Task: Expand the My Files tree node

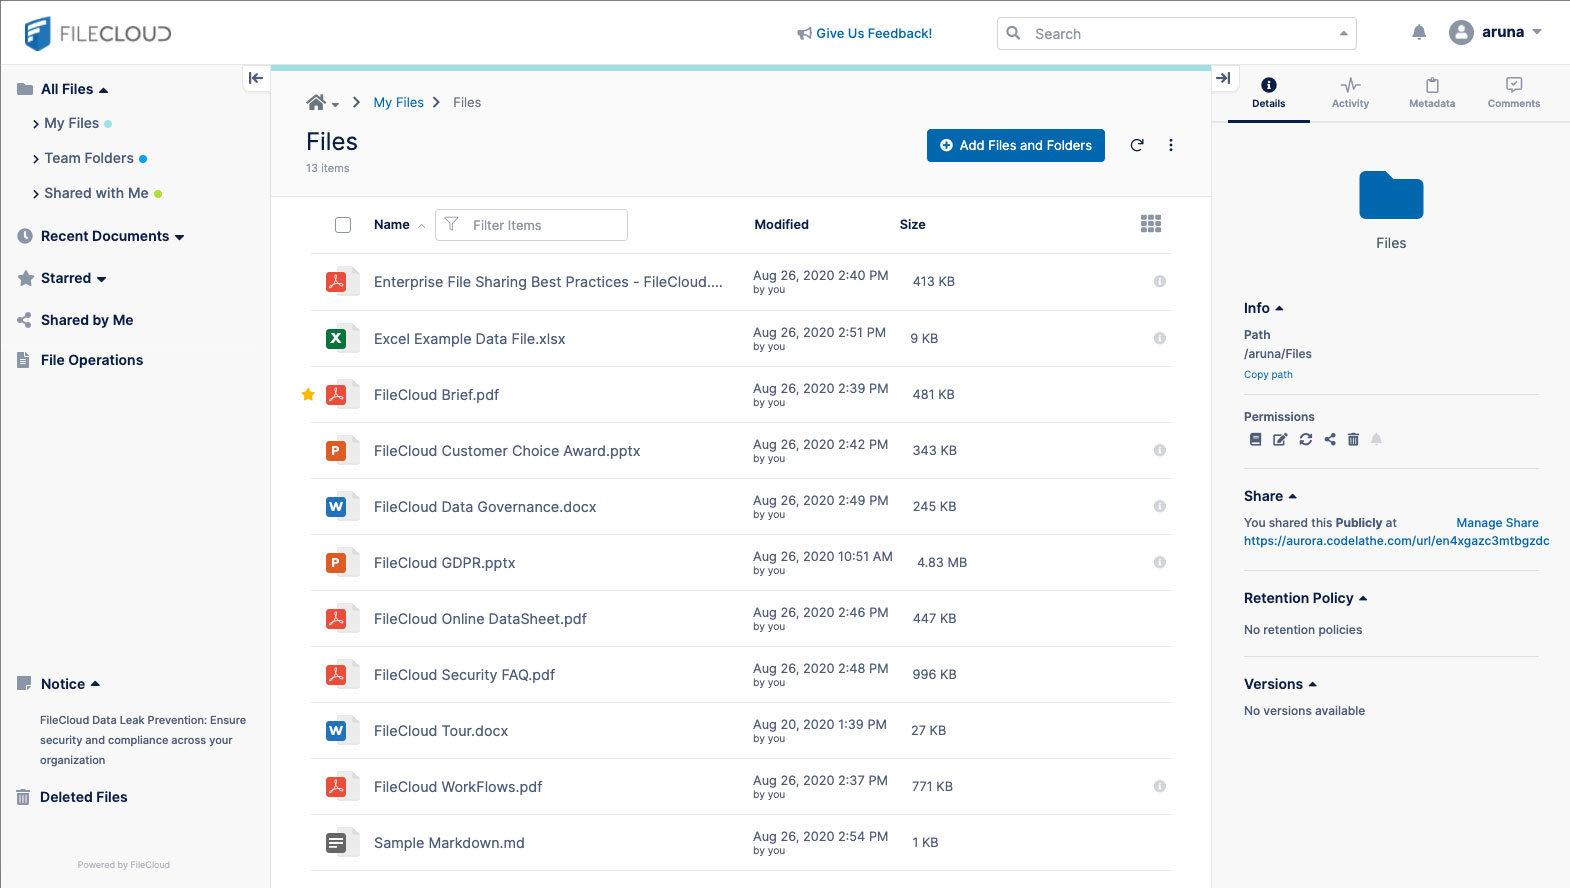Action: pos(36,124)
